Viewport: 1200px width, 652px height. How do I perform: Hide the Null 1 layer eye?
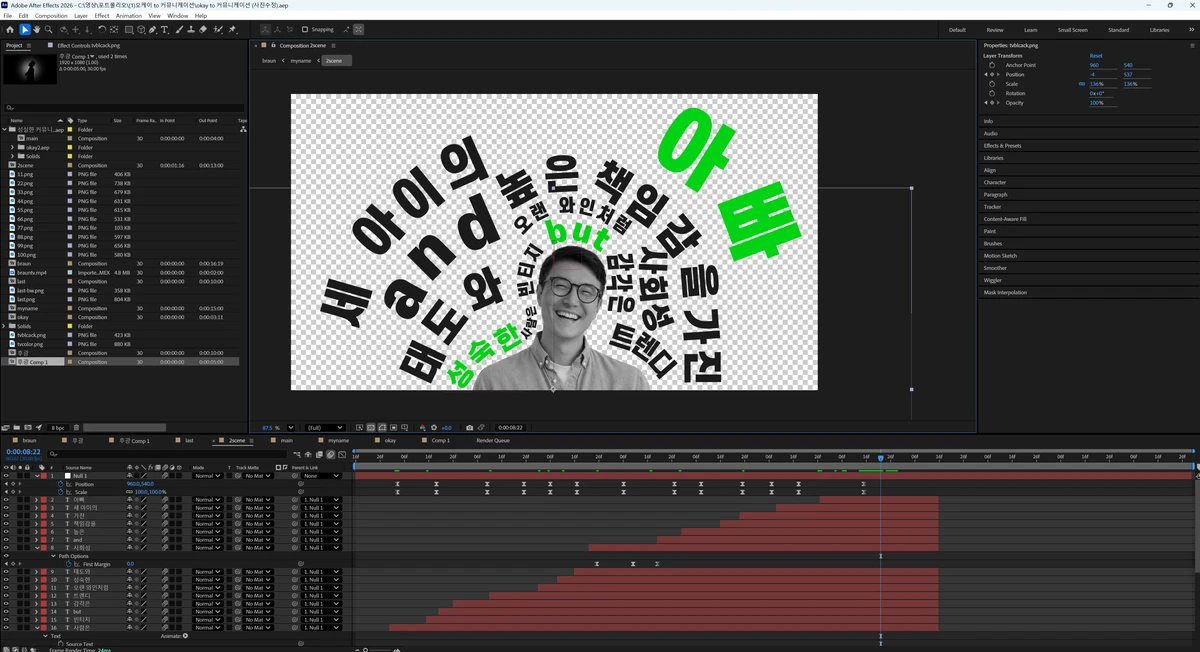[6, 476]
